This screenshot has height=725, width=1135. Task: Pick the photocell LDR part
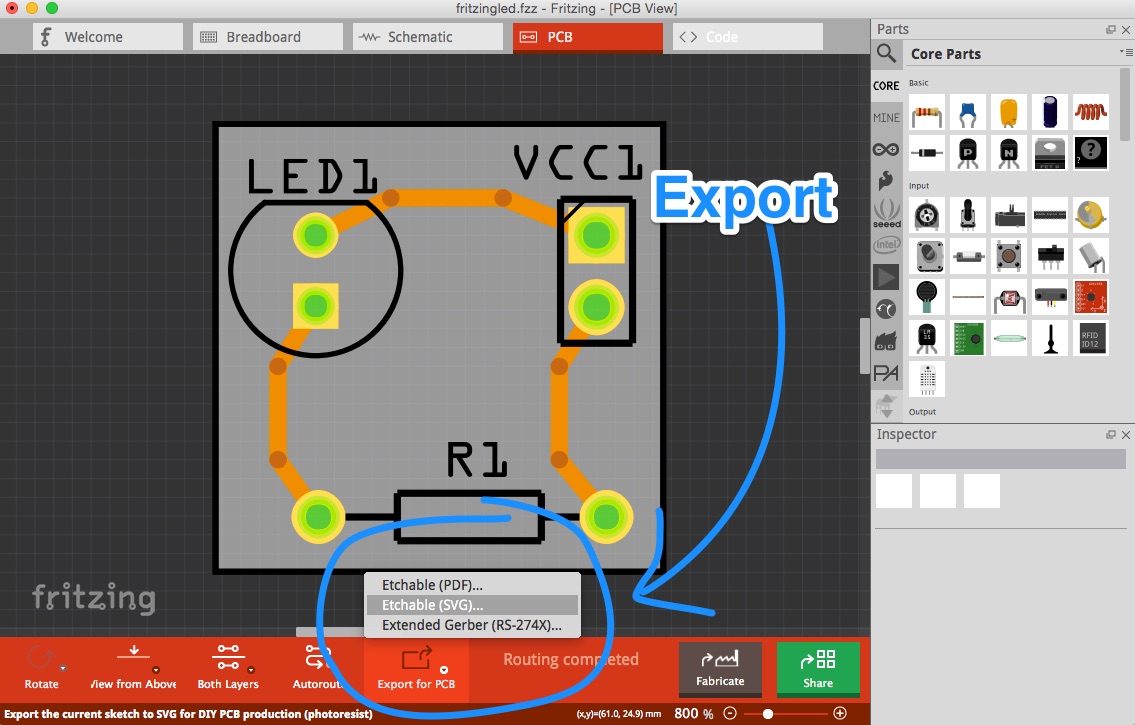(1009, 297)
